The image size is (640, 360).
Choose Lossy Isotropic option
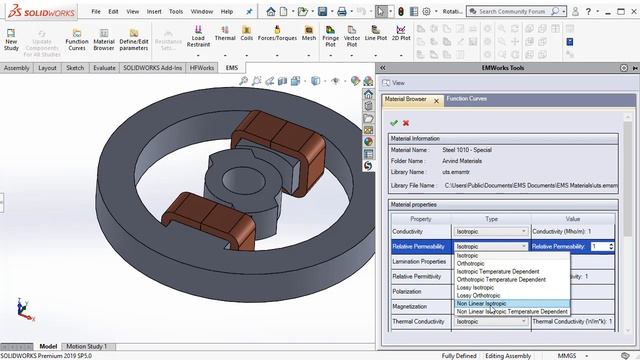[512, 287]
